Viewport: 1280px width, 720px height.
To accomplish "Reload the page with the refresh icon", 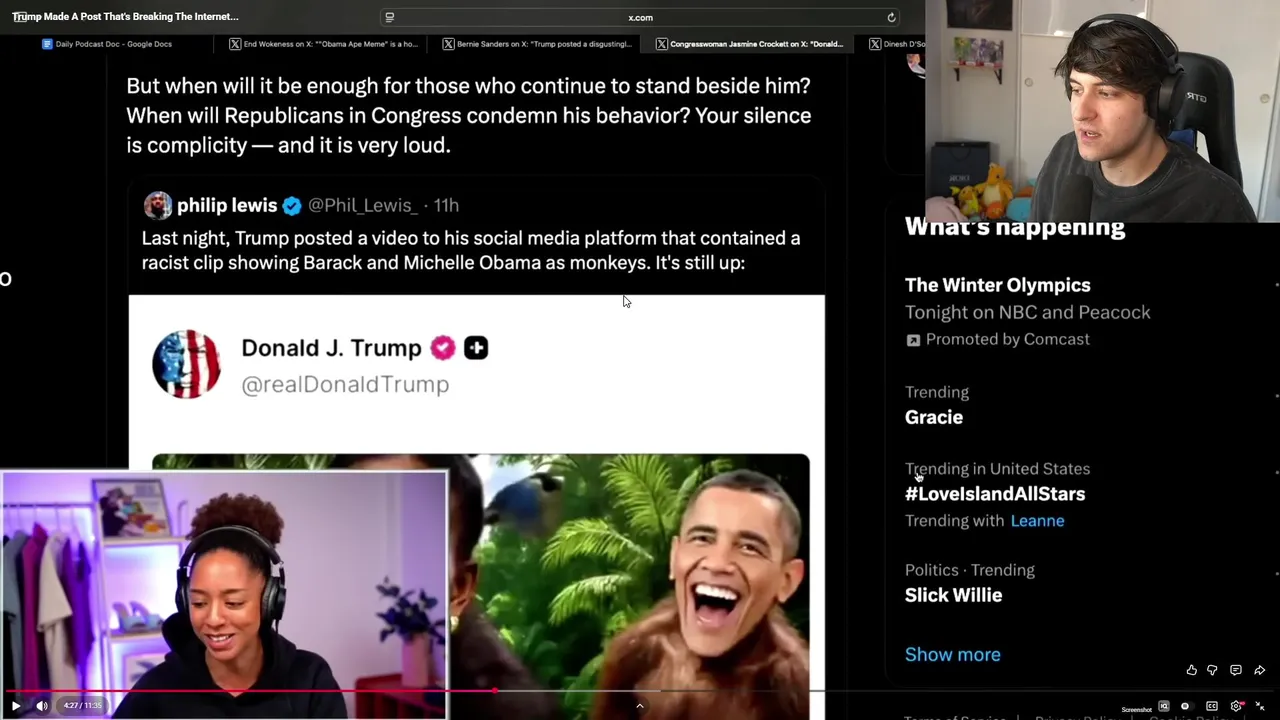I will coord(891,17).
